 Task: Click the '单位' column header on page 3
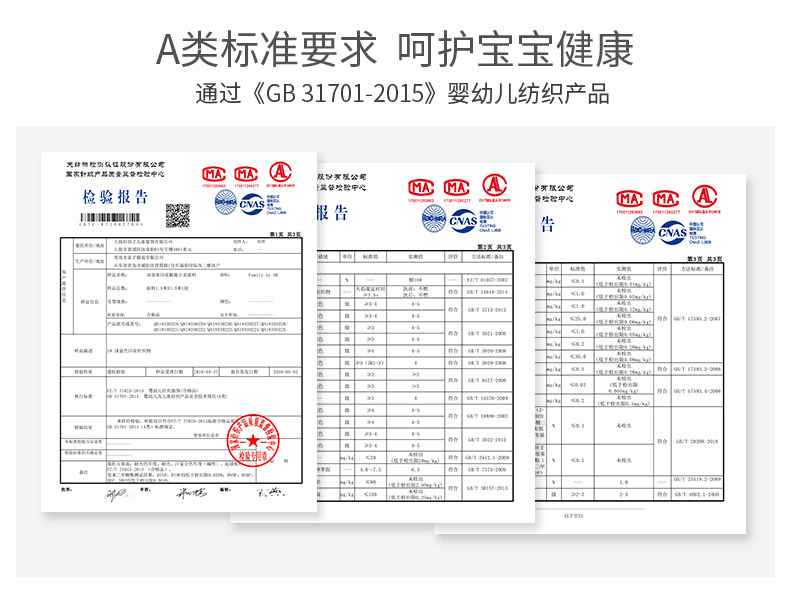(x=554, y=269)
